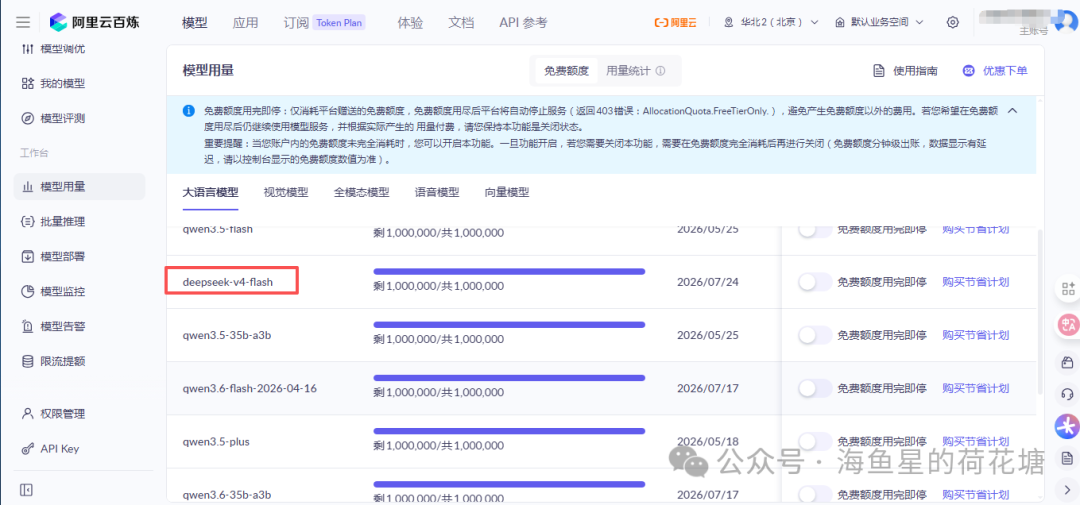
Task: Click the 优惠下单 coupon icon
Action: coord(968,71)
